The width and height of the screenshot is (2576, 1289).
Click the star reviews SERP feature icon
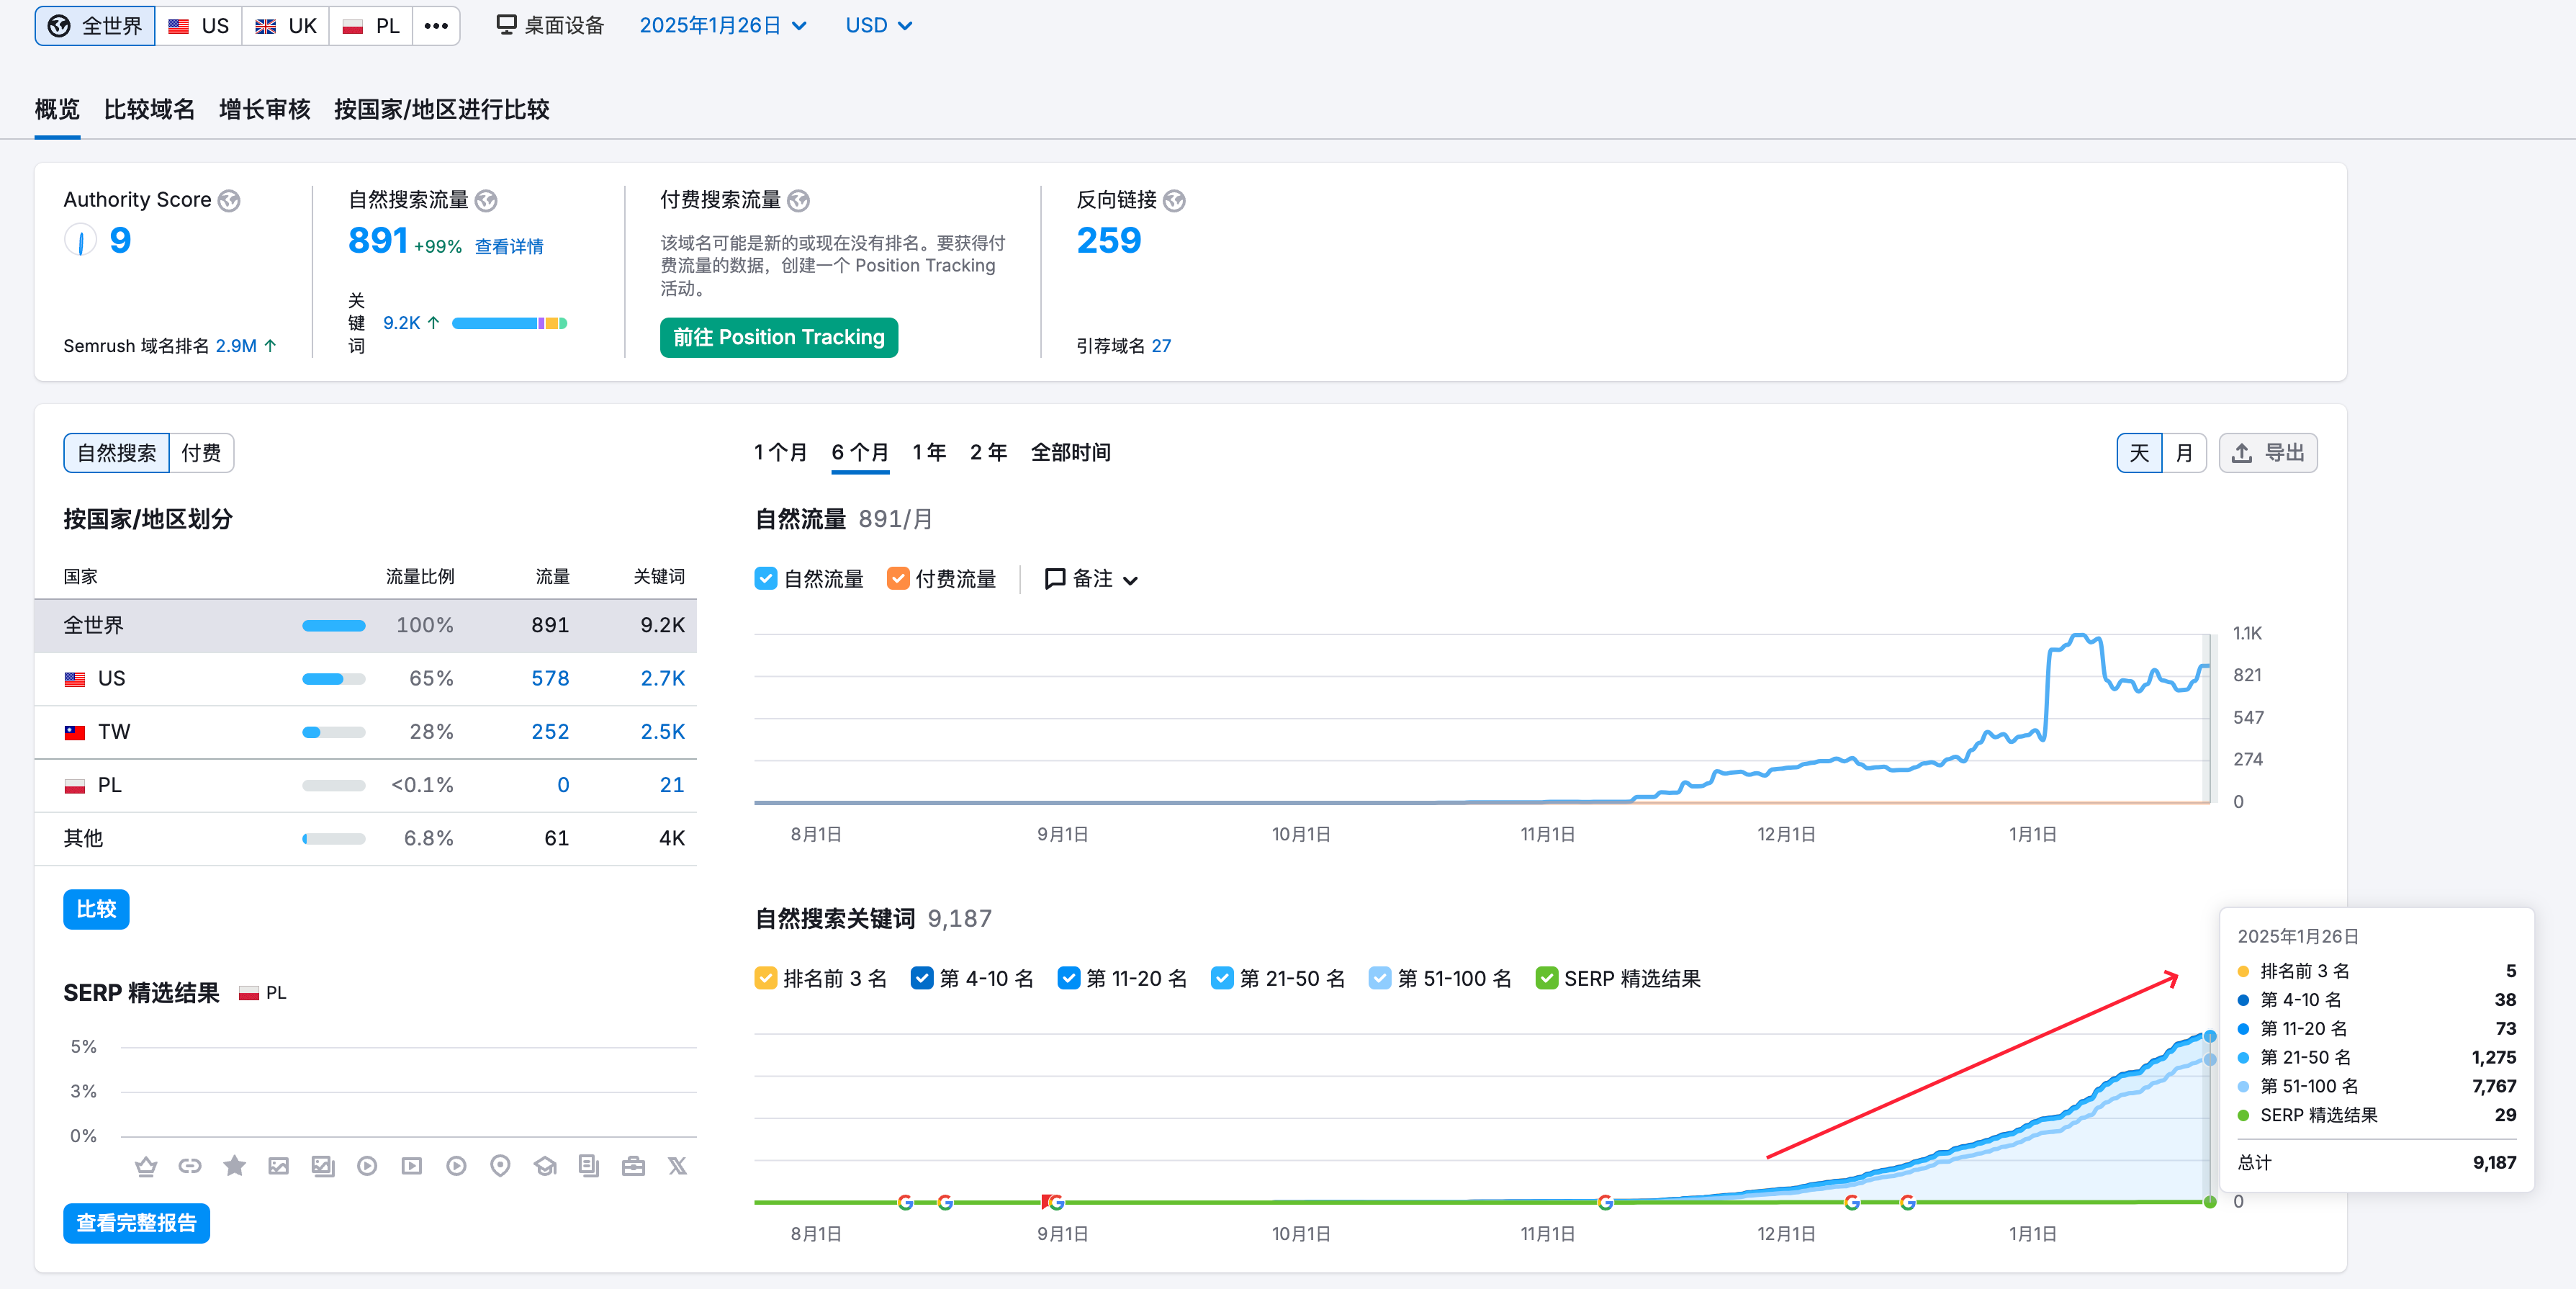tap(234, 1166)
